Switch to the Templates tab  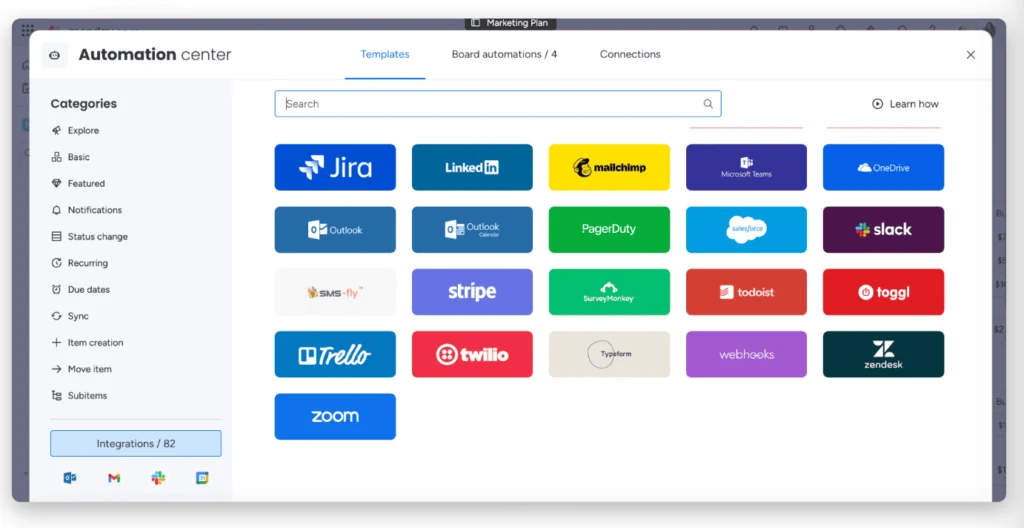tap(385, 54)
